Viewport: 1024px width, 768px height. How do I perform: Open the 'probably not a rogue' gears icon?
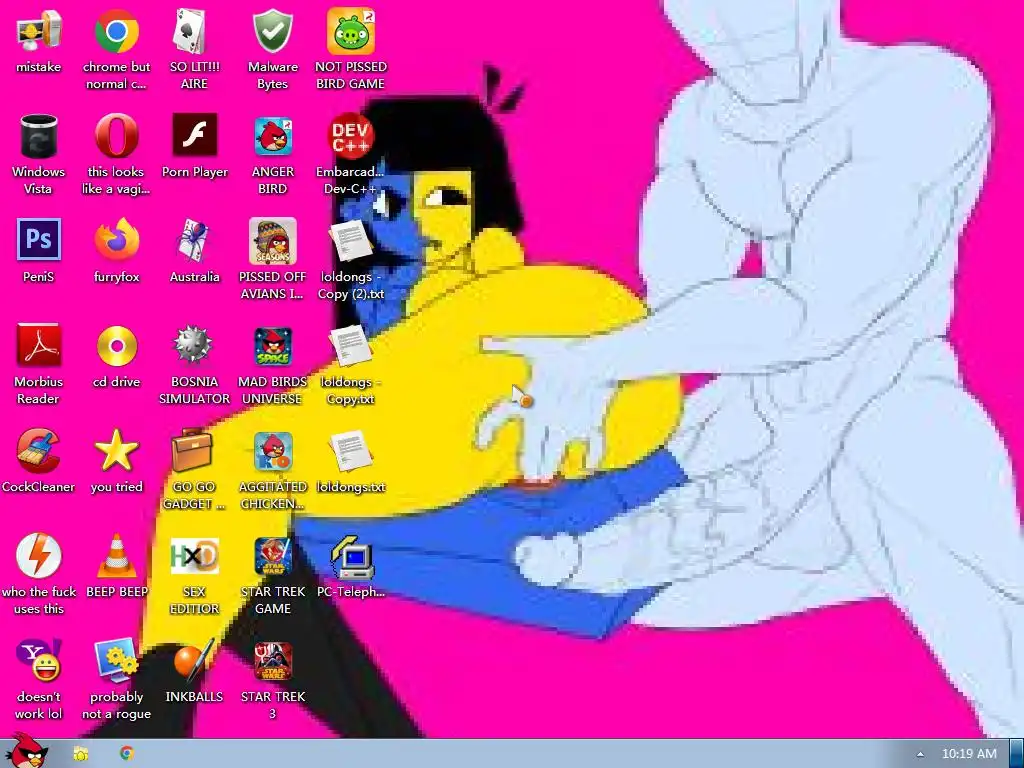pos(116,661)
